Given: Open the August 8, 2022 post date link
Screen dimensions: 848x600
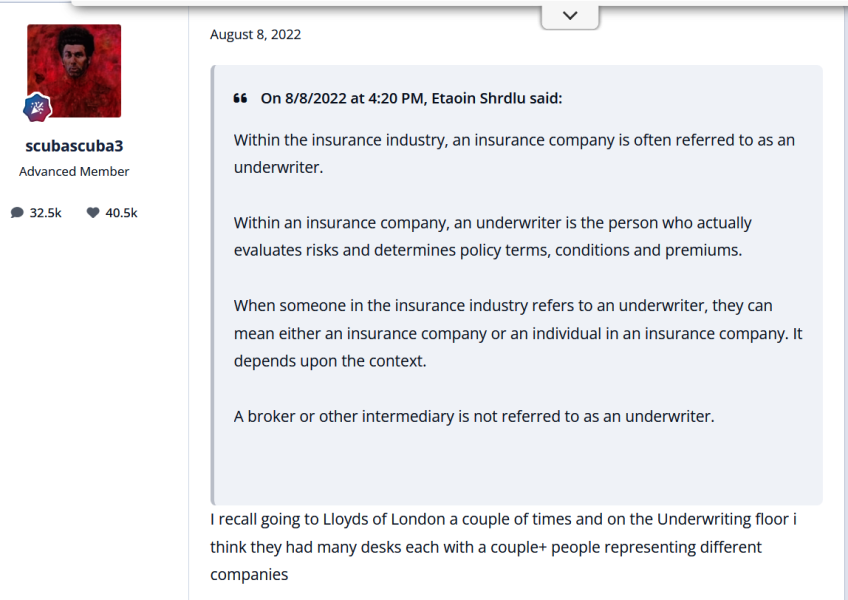Looking at the screenshot, I should [x=255, y=34].
